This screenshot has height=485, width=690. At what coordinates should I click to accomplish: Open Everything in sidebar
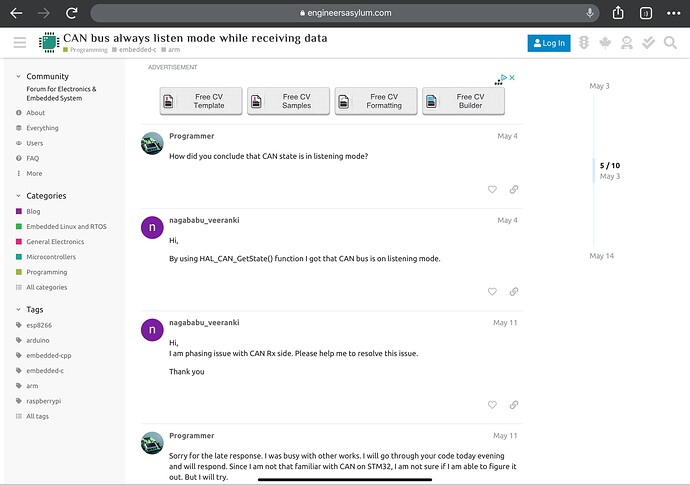[x=37, y=128]
